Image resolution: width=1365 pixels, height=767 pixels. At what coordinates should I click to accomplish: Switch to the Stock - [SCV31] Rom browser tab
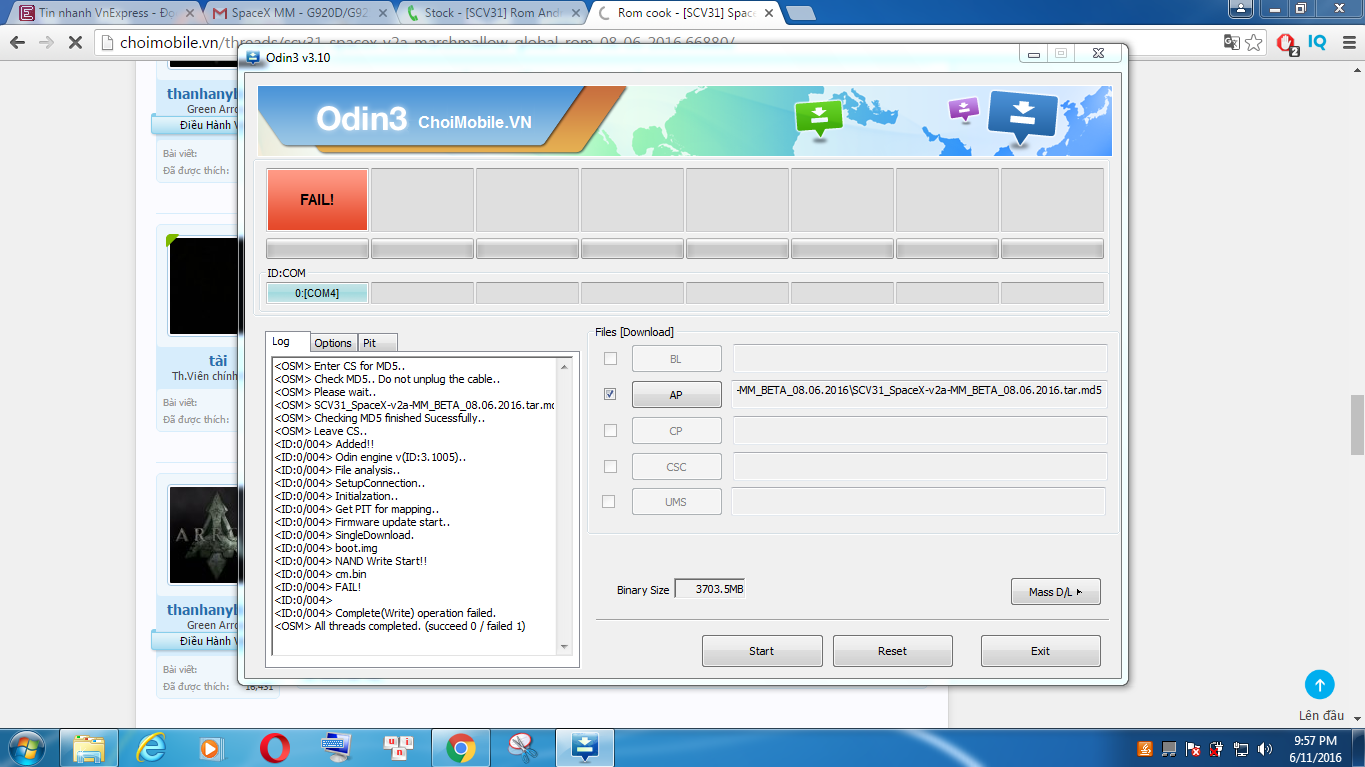click(492, 13)
